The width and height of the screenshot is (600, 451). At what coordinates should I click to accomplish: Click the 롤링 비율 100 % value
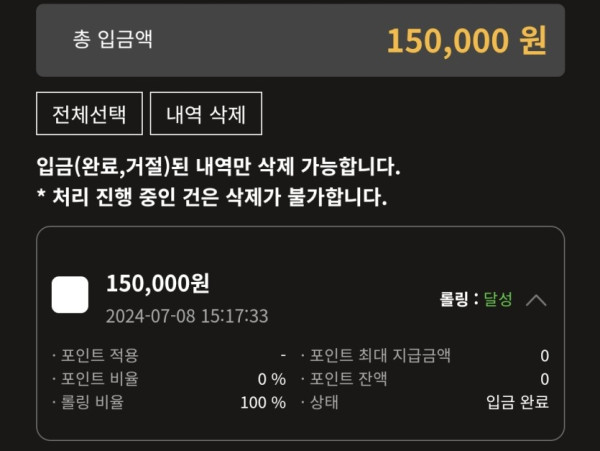[x=263, y=402]
